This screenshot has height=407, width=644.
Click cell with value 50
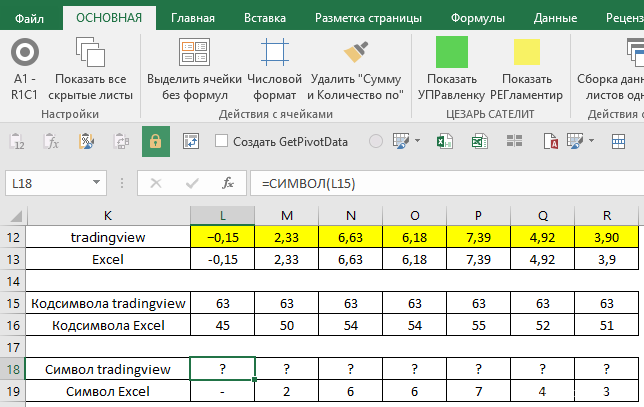[x=287, y=325]
